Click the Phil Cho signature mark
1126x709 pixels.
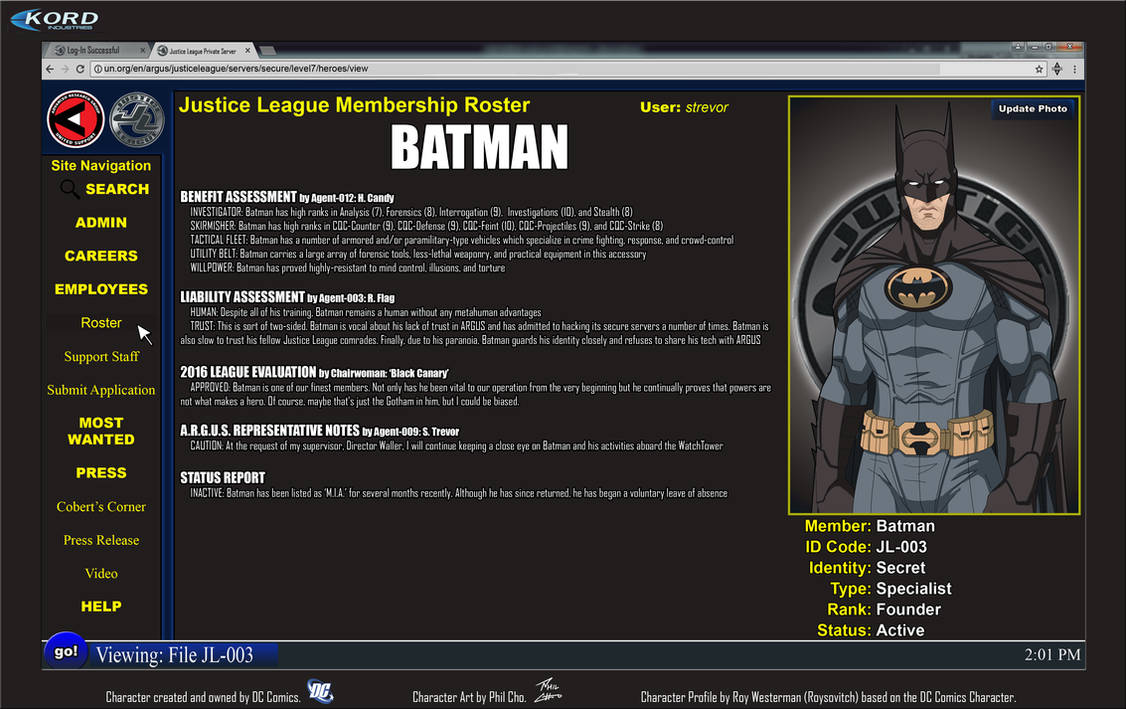point(548,690)
